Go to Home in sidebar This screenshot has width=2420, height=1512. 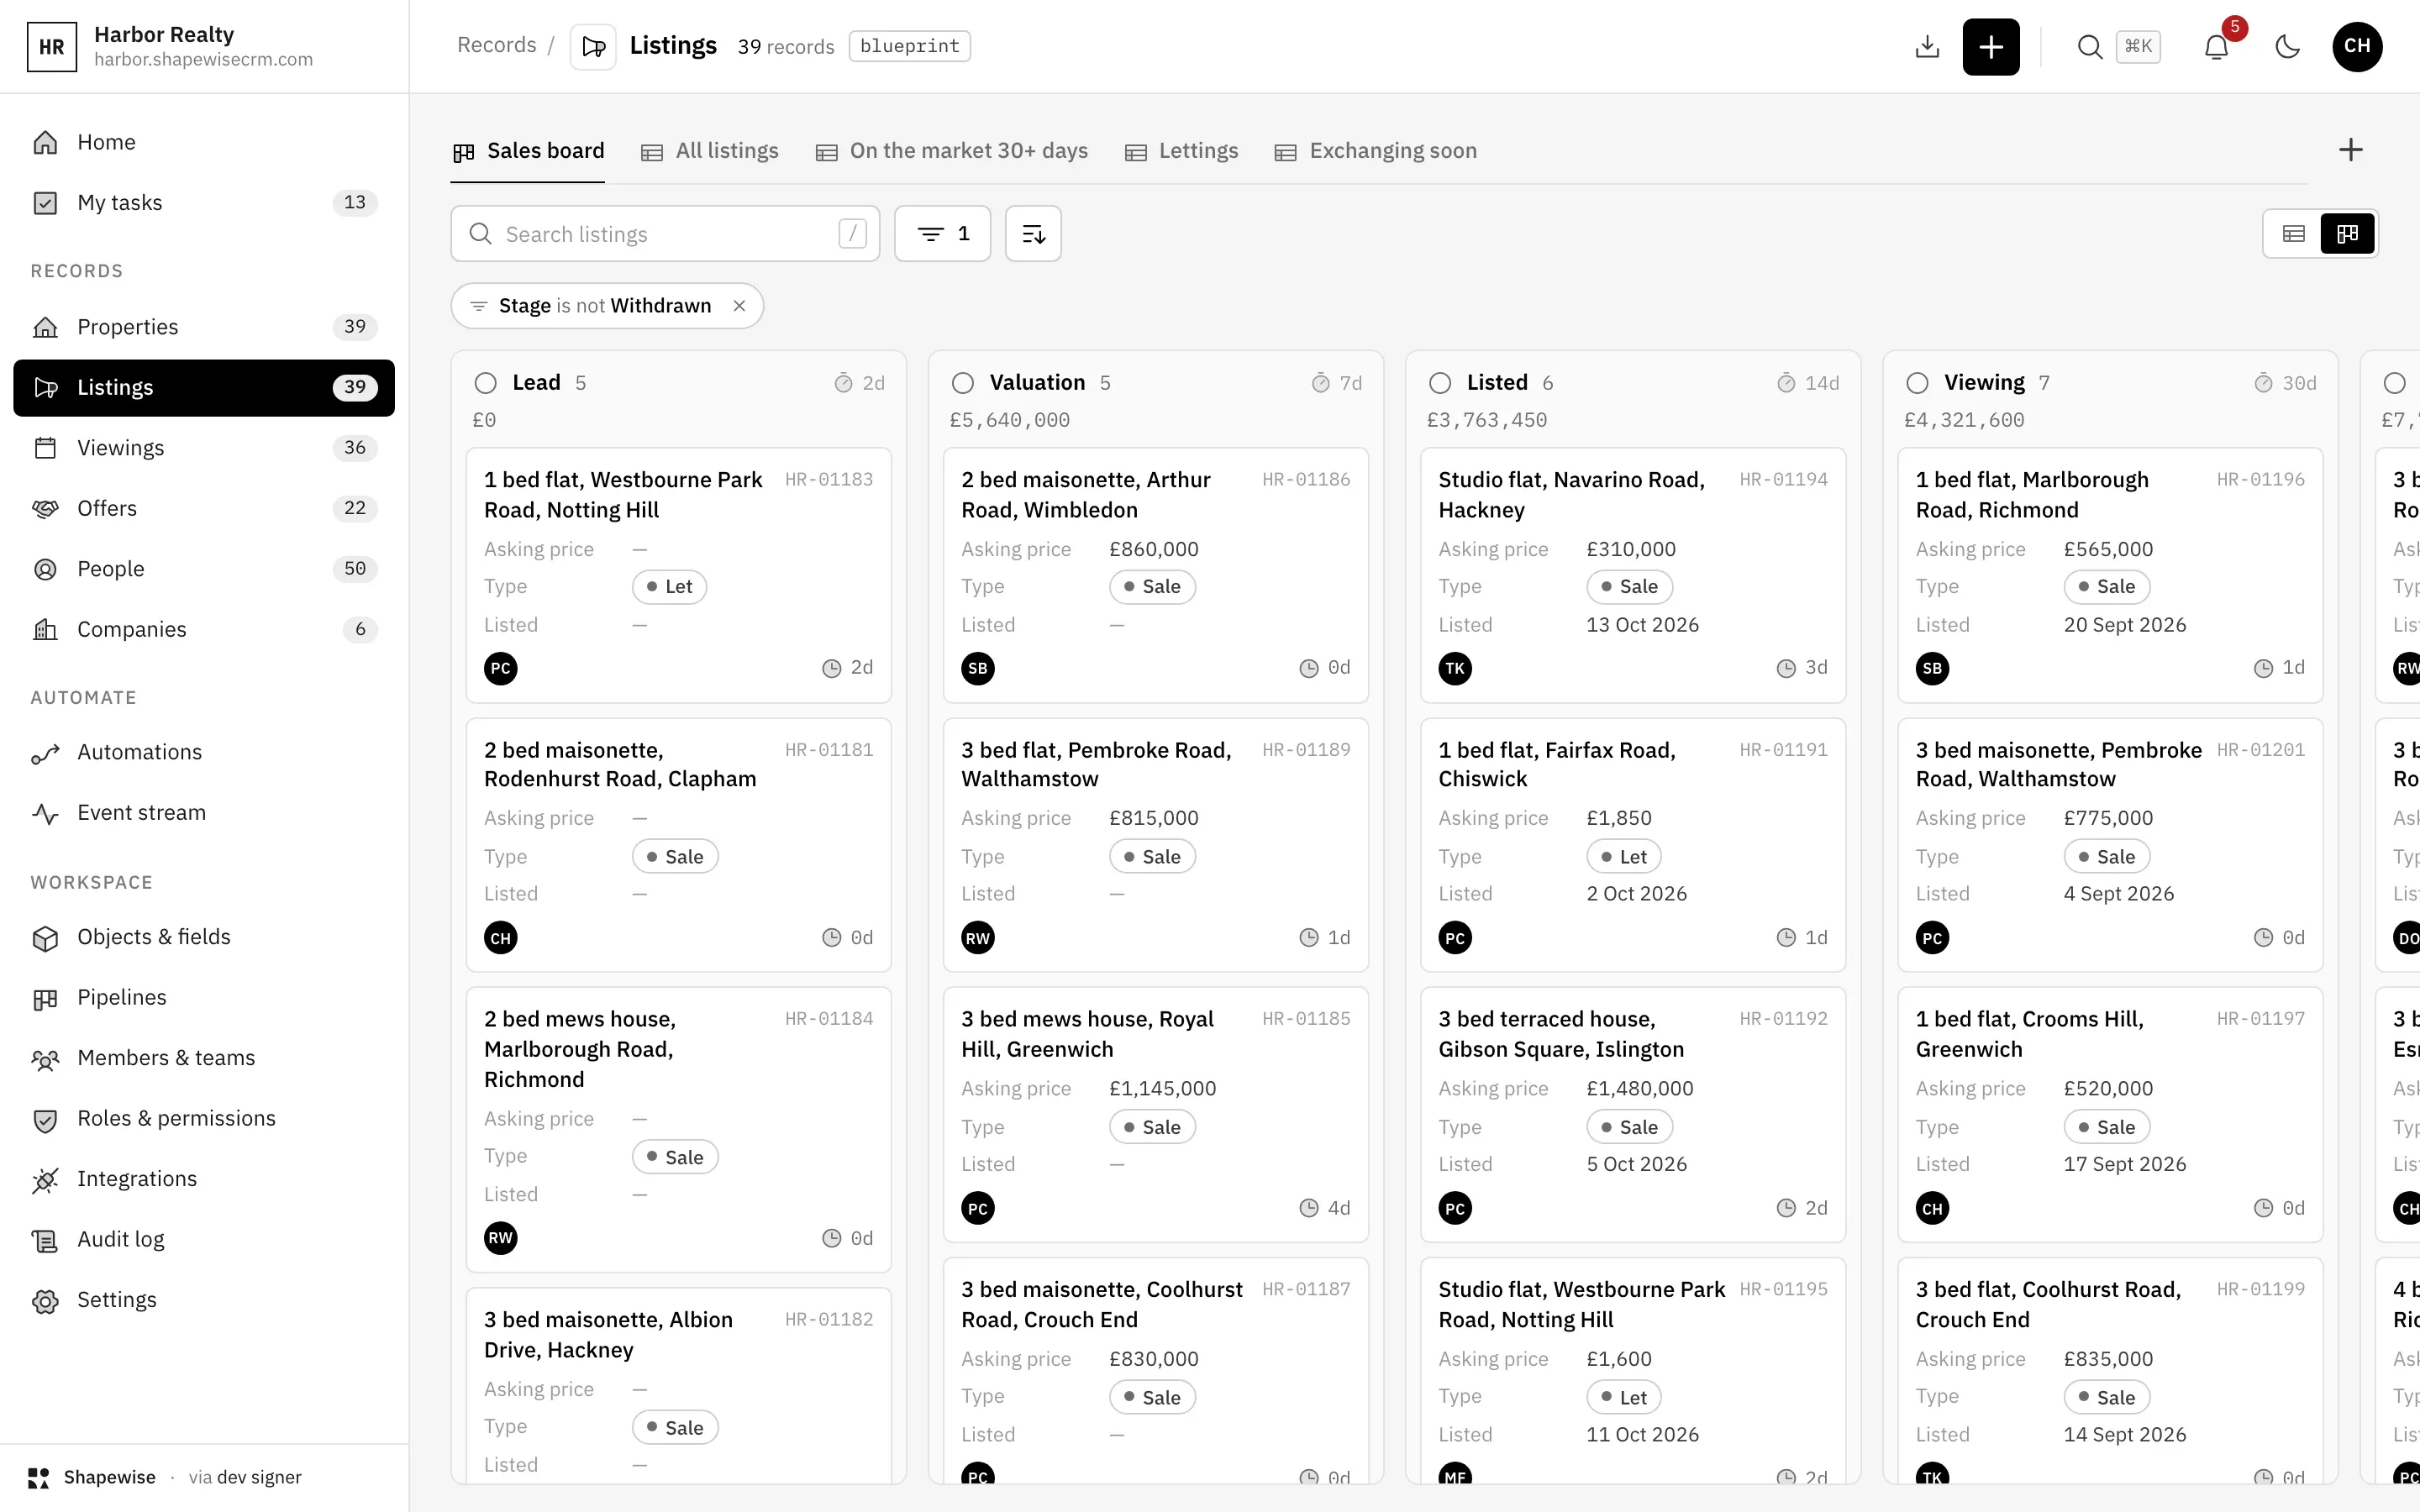click(204, 142)
